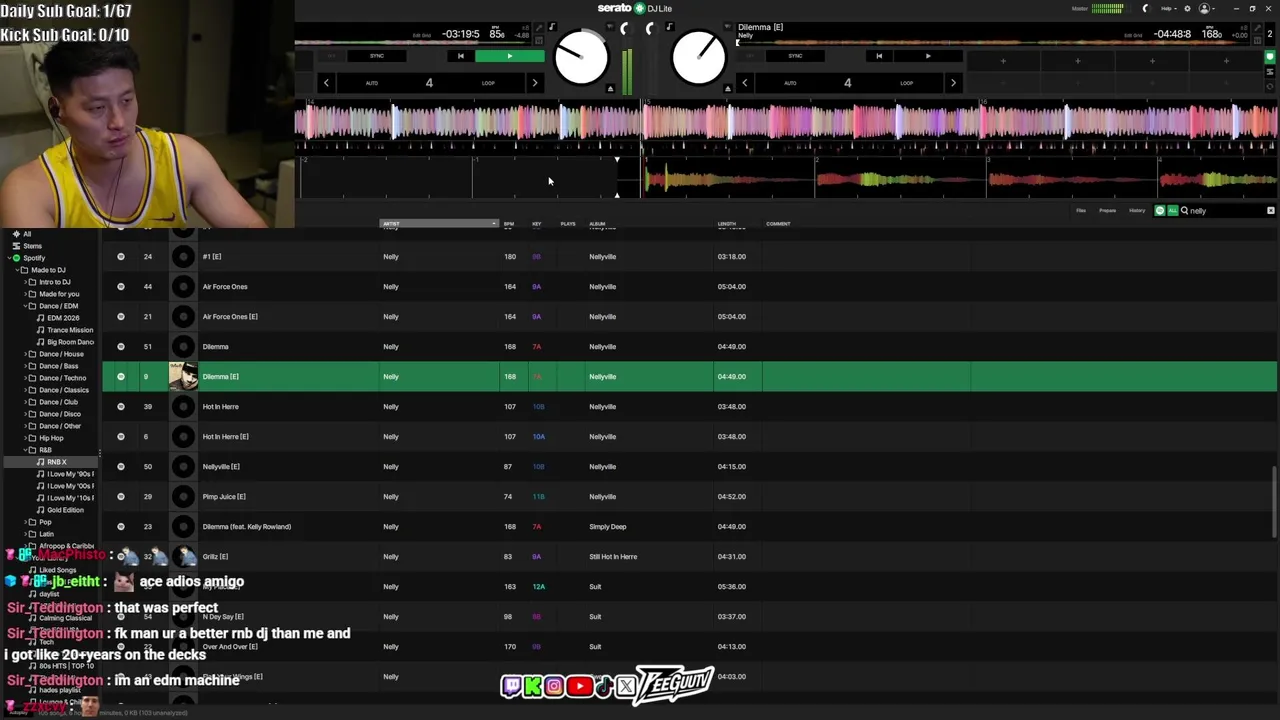Expand the Hip Hop folder
This screenshot has height=720, width=1280.
pyautogui.click(x=24, y=438)
